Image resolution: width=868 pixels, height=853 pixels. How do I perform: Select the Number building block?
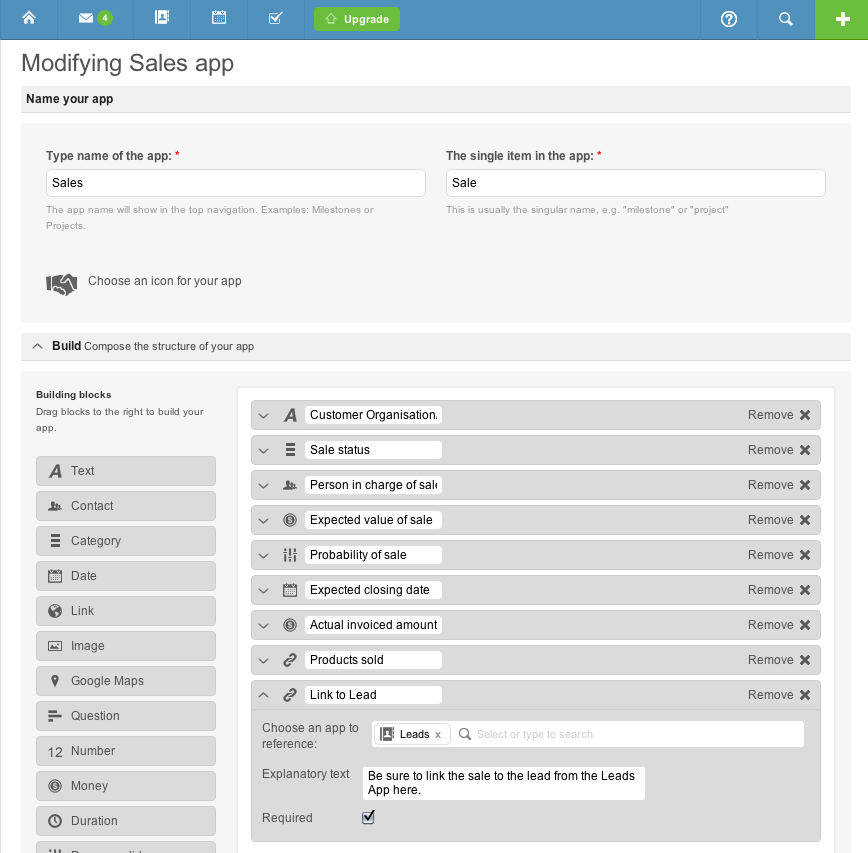coord(126,751)
